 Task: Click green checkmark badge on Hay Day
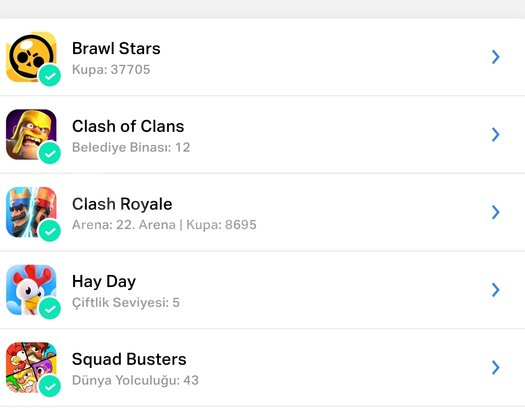[x=50, y=308]
